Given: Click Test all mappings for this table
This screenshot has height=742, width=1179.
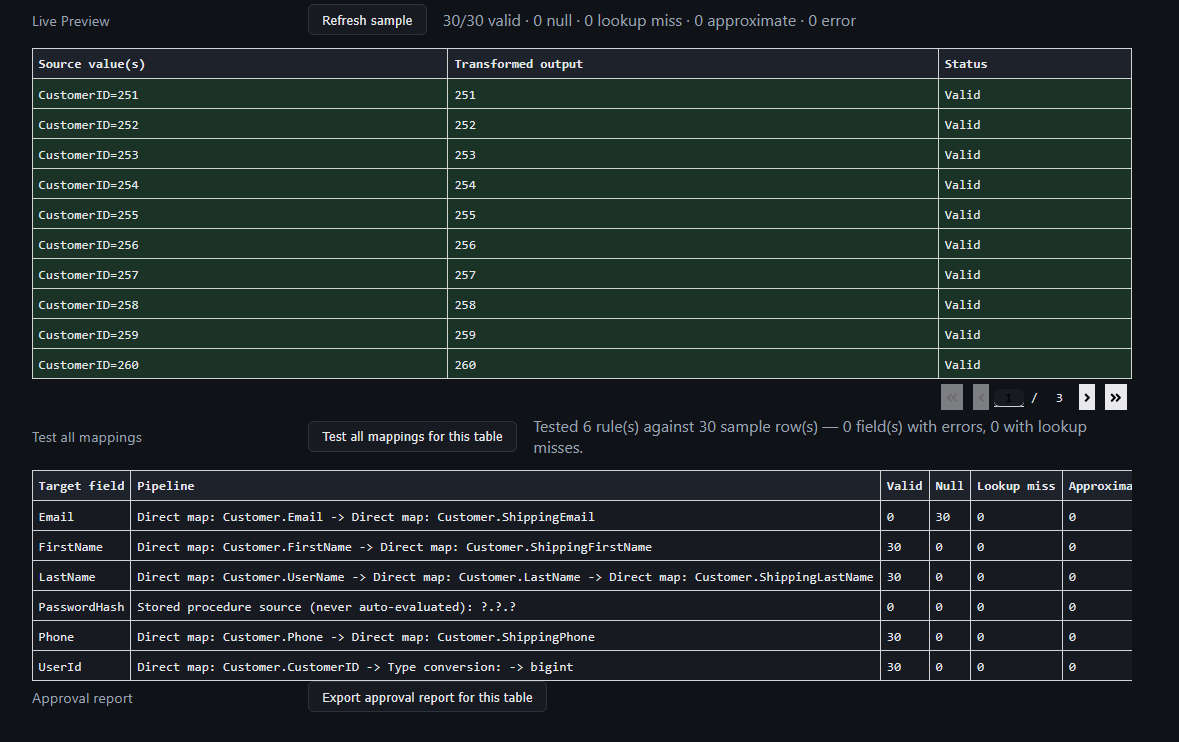Looking at the screenshot, I should pos(412,437).
